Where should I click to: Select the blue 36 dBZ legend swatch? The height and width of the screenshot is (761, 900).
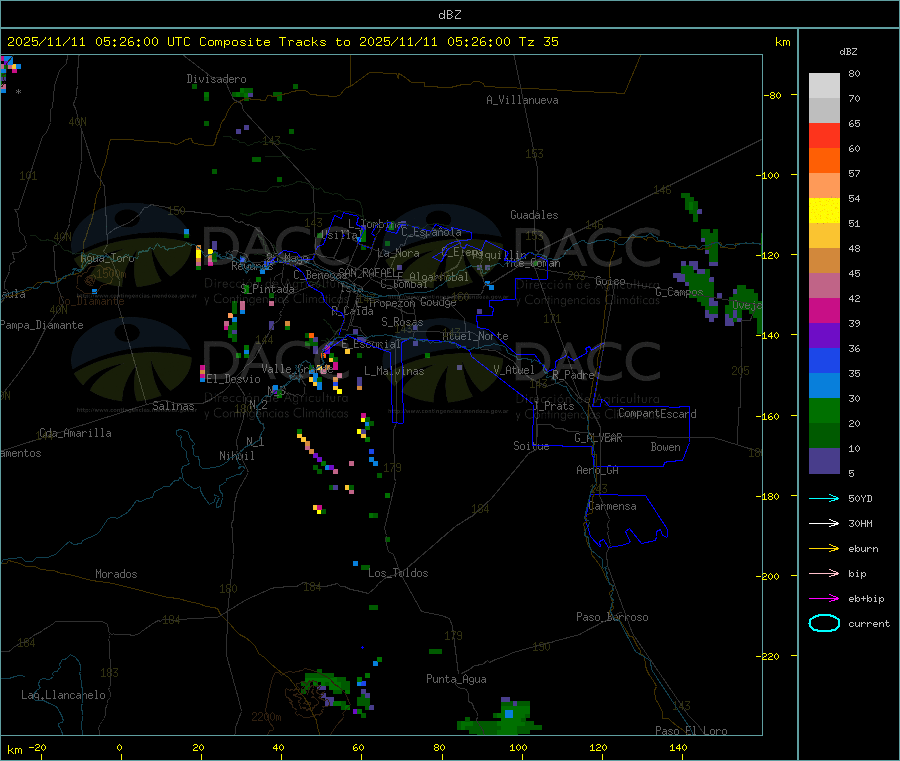[x=824, y=360]
